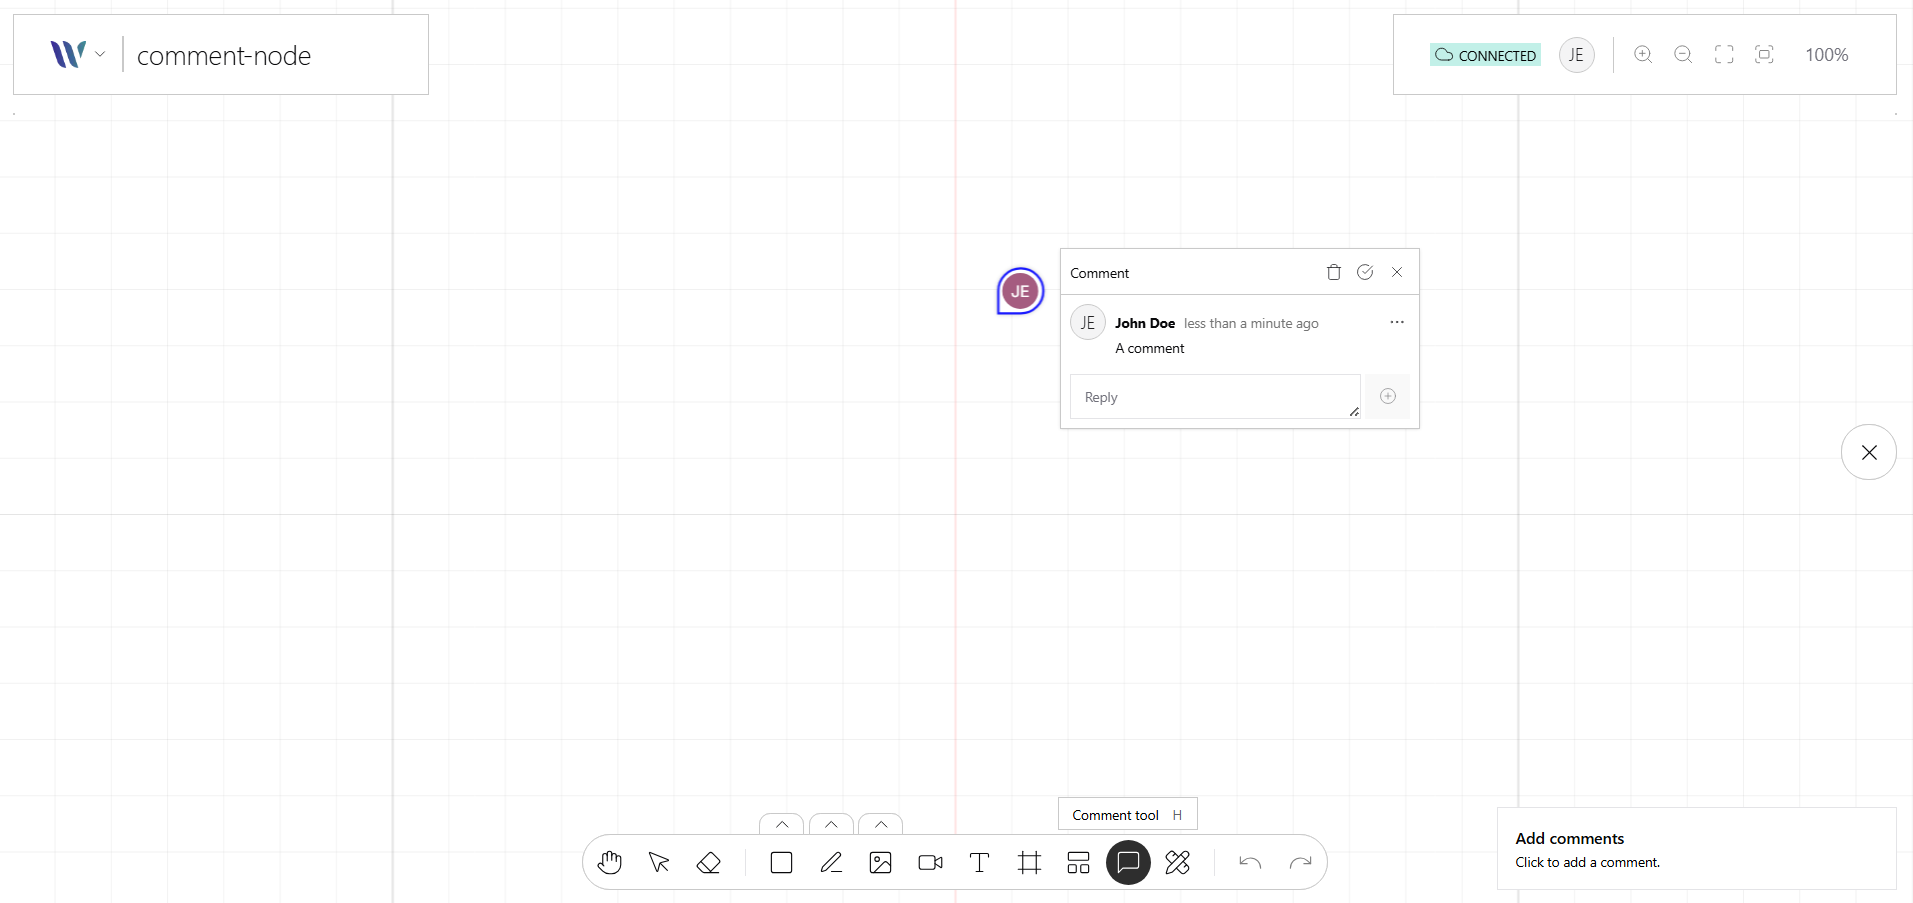Viewport: 1913px width, 903px height.
Task: Choose the Rectangle shape tool
Action: click(781, 862)
